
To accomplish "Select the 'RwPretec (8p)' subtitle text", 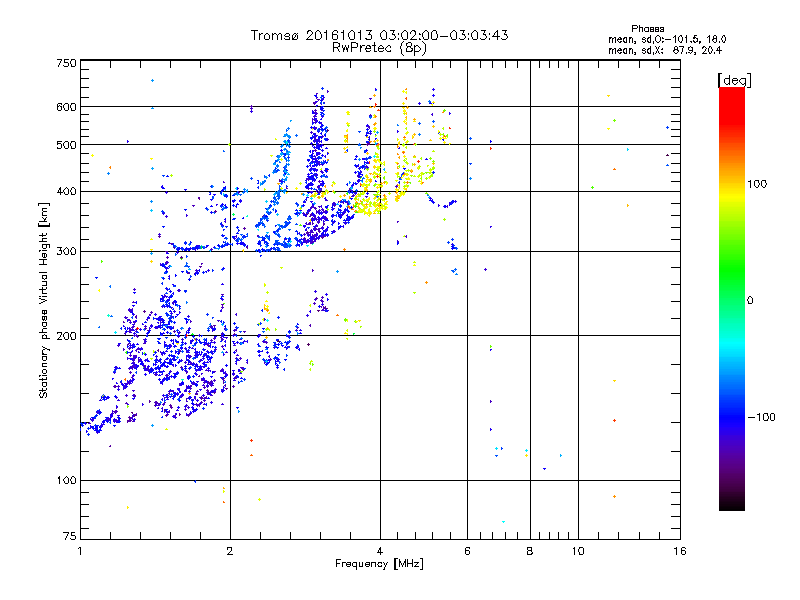I will [379, 48].
